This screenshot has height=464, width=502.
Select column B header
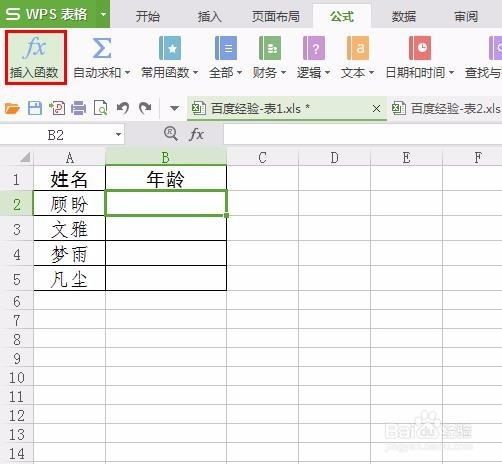166,157
